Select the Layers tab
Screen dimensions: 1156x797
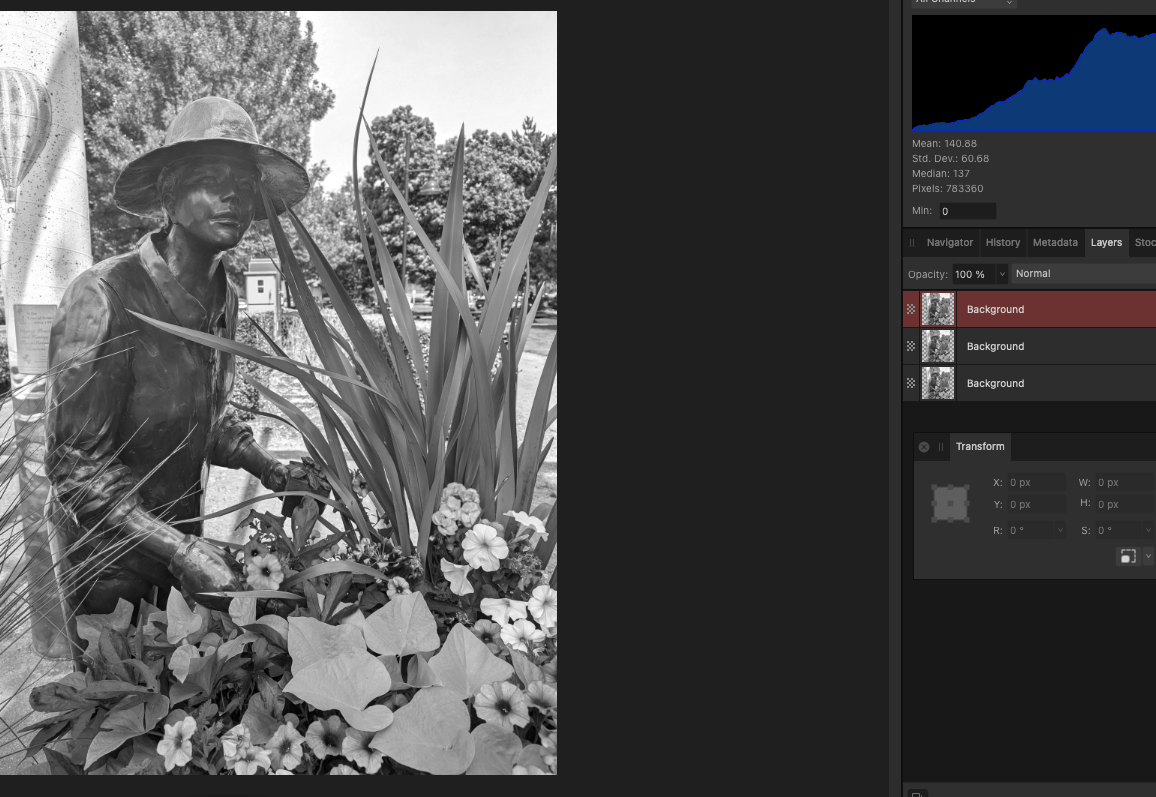tap(1106, 243)
